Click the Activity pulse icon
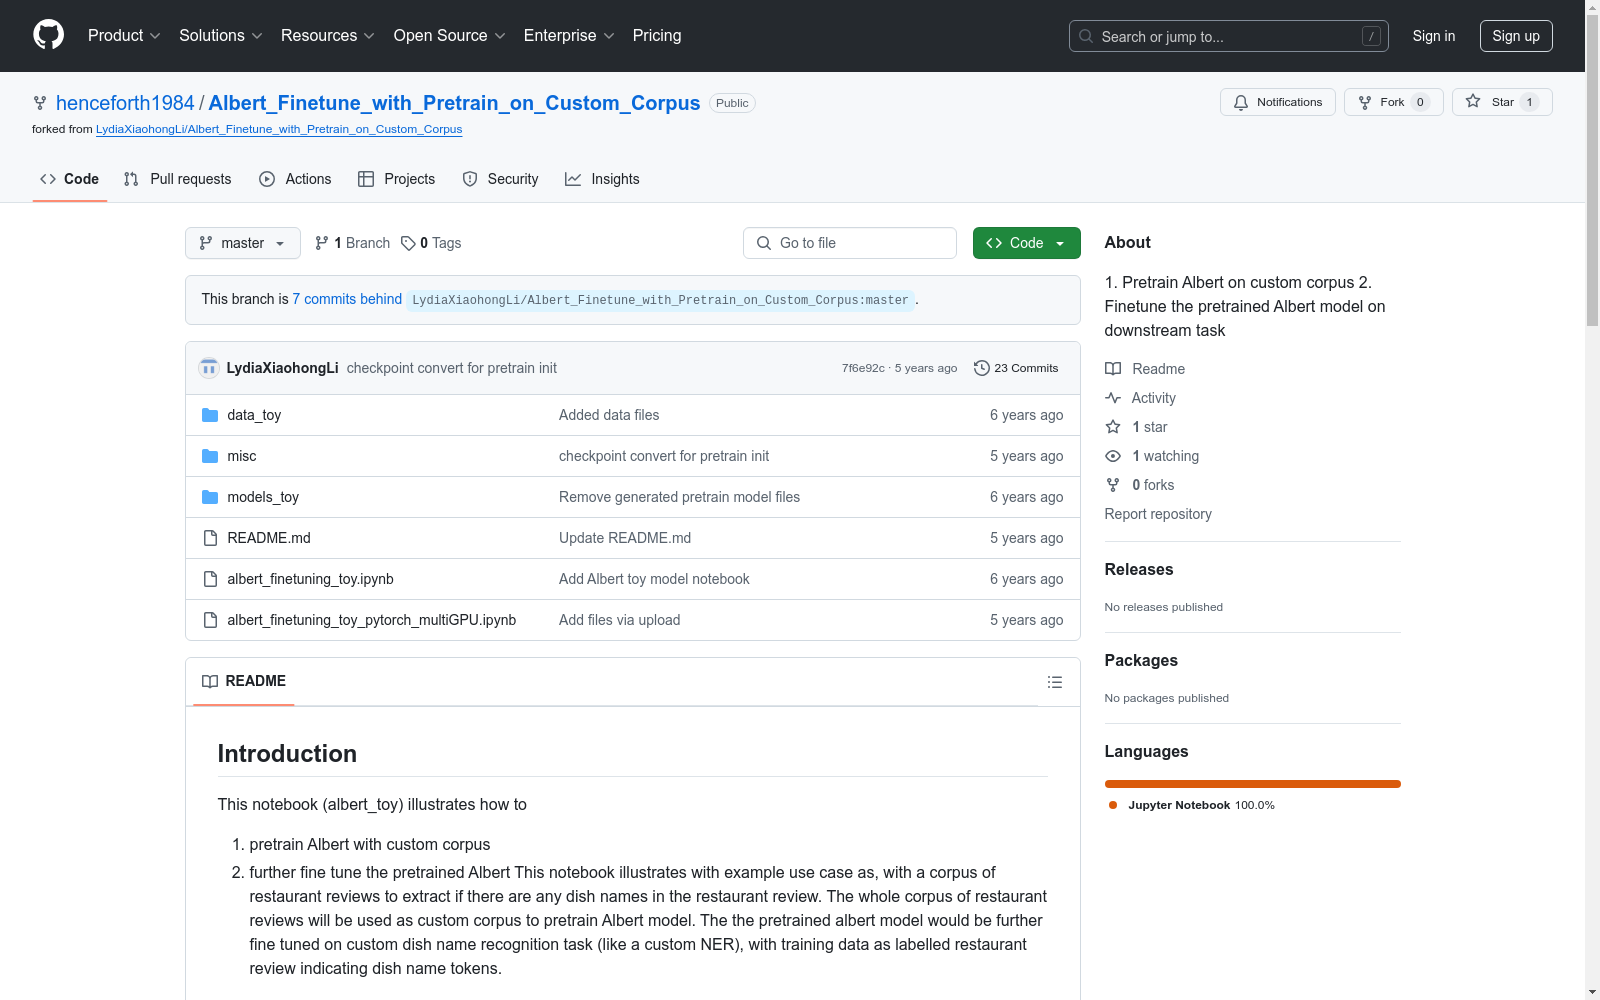This screenshot has width=1600, height=1000. [x=1113, y=398]
